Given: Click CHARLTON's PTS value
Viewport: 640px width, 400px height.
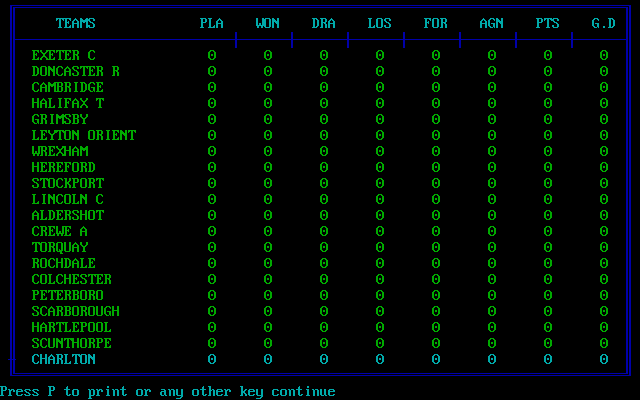Looking at the screenshot, I should (547, 359).
